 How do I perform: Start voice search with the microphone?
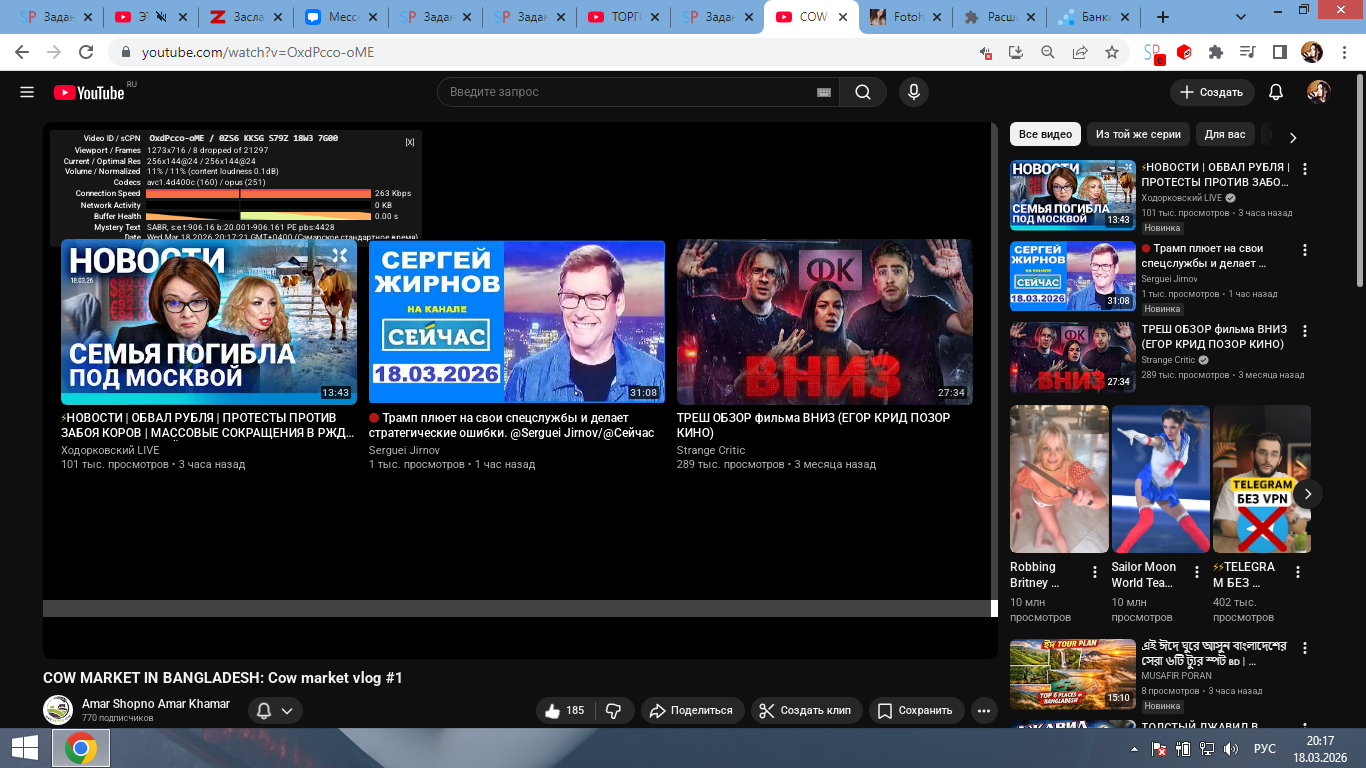click(x=912, y=92)
